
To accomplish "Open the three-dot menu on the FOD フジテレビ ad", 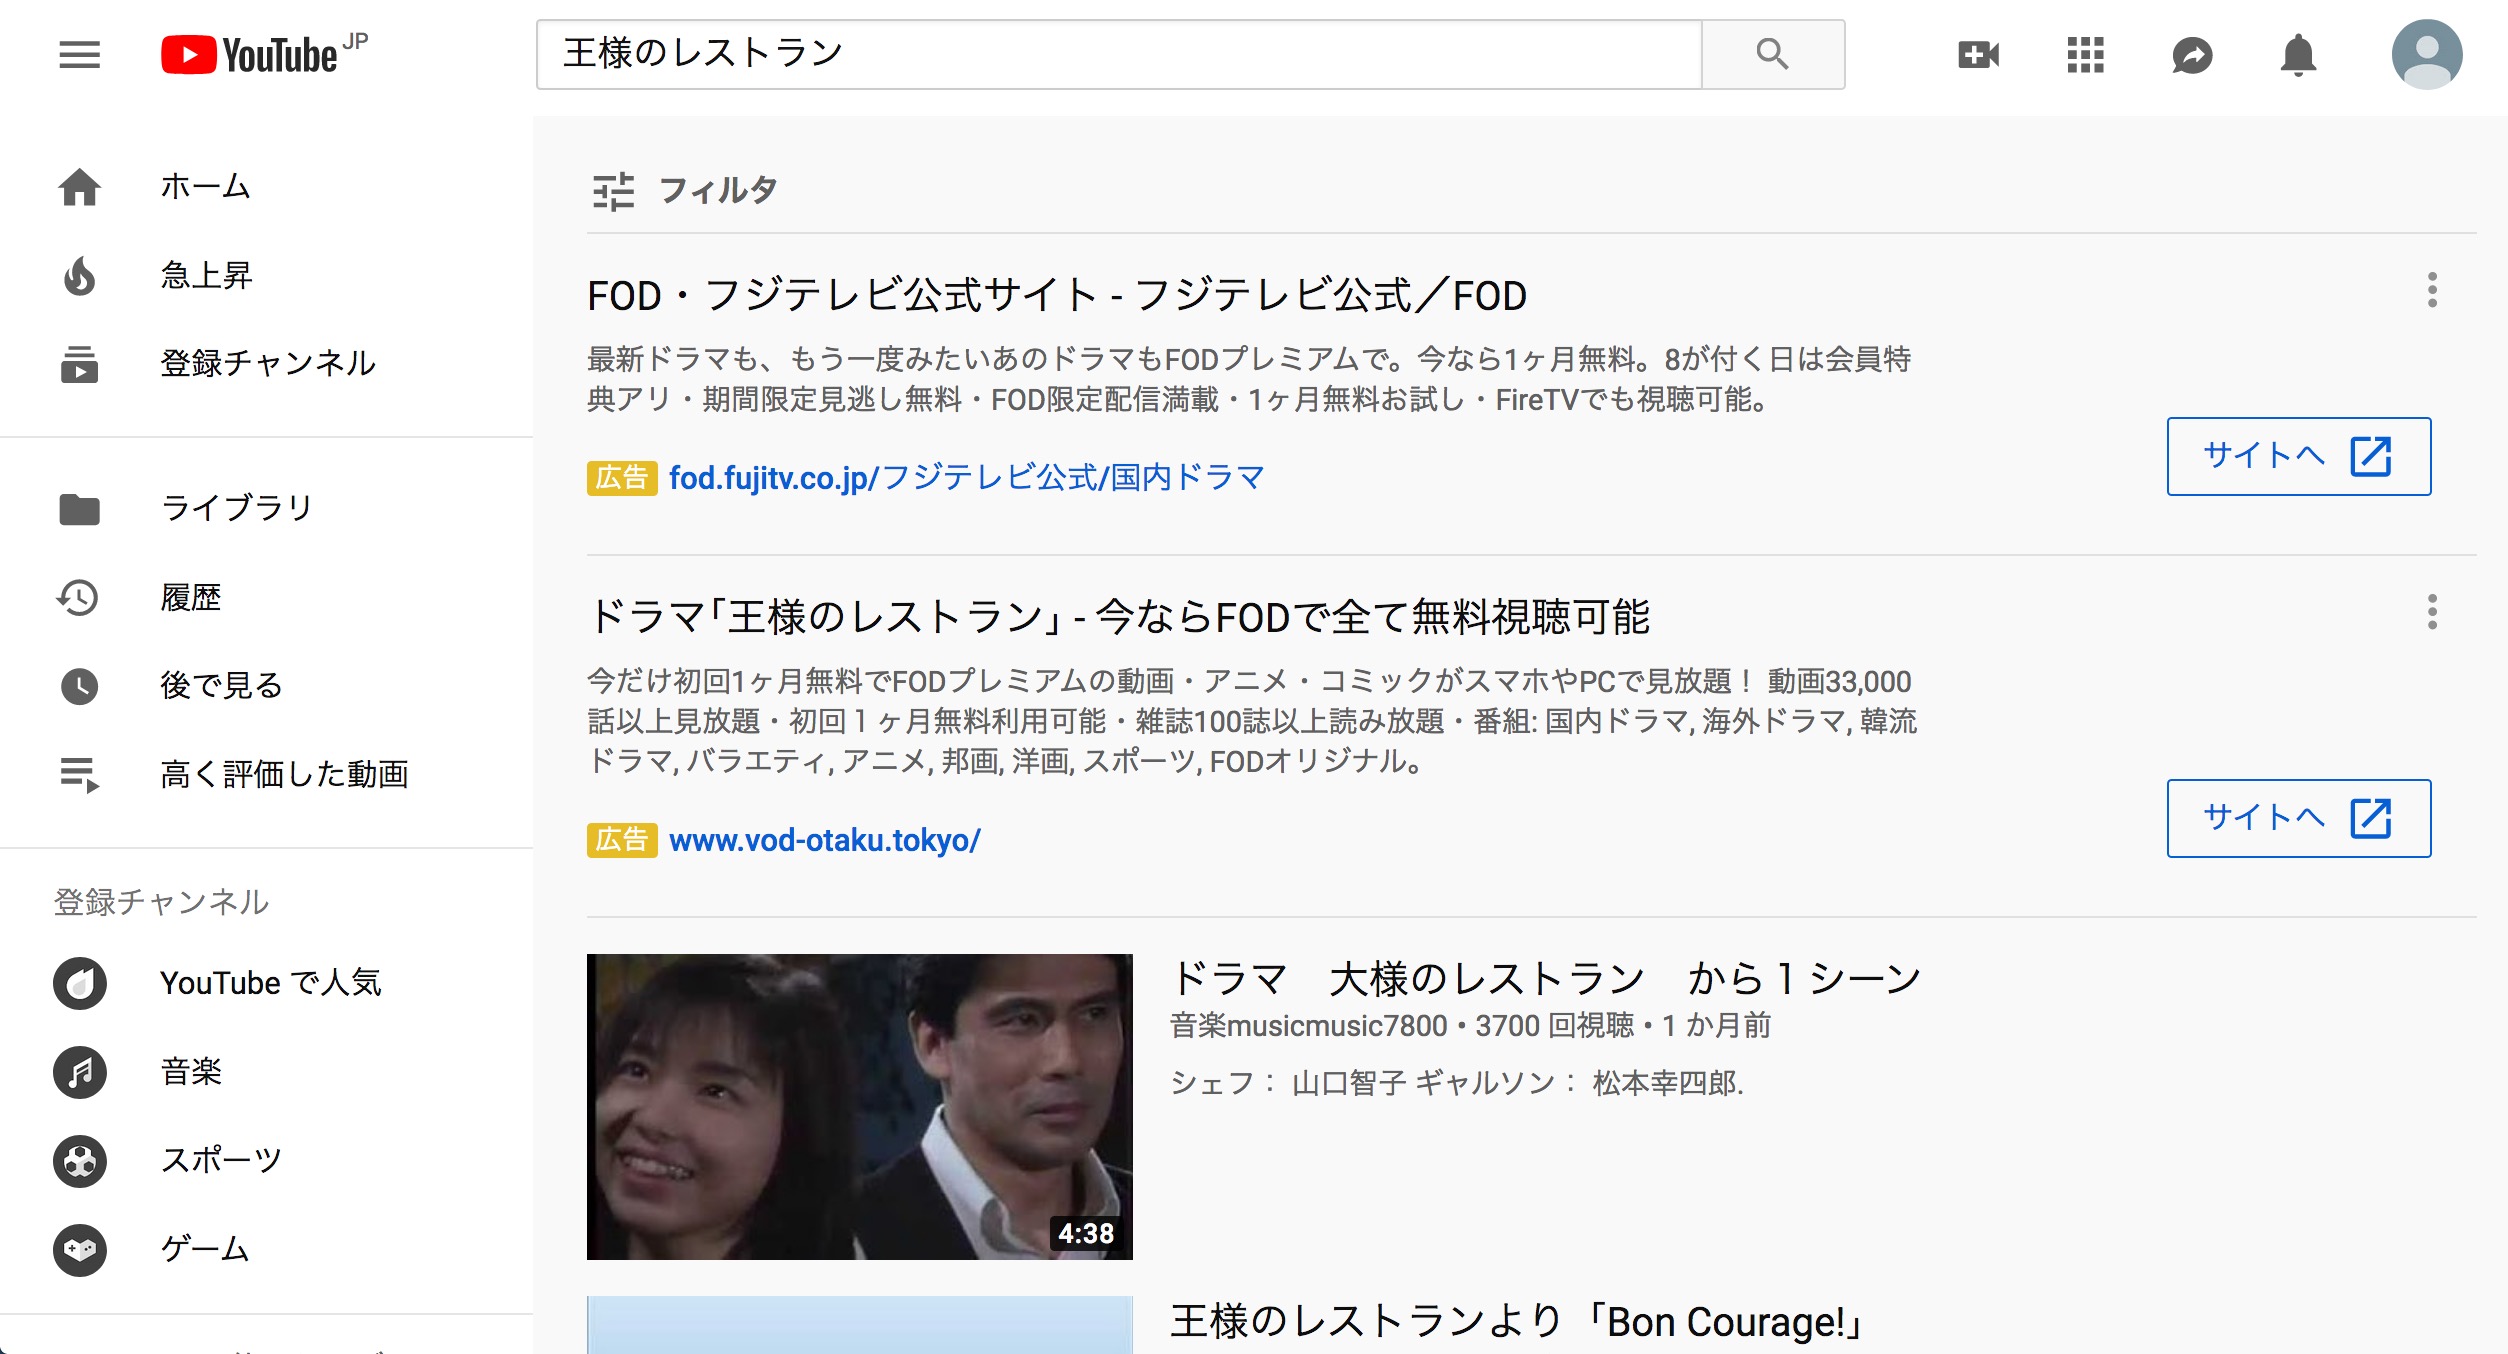I will (x=2432, y=290).
